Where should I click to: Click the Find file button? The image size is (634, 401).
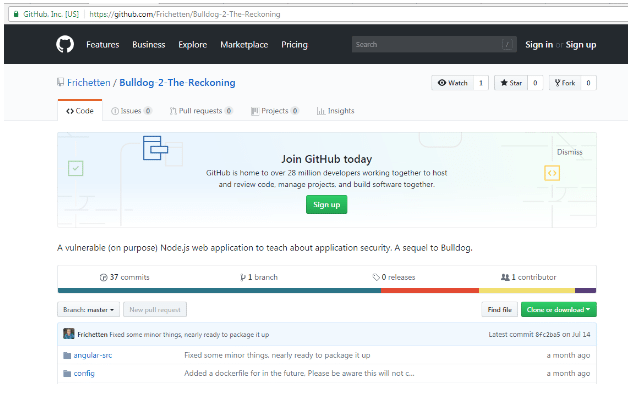pyautogui.click(x=499, y=310)
